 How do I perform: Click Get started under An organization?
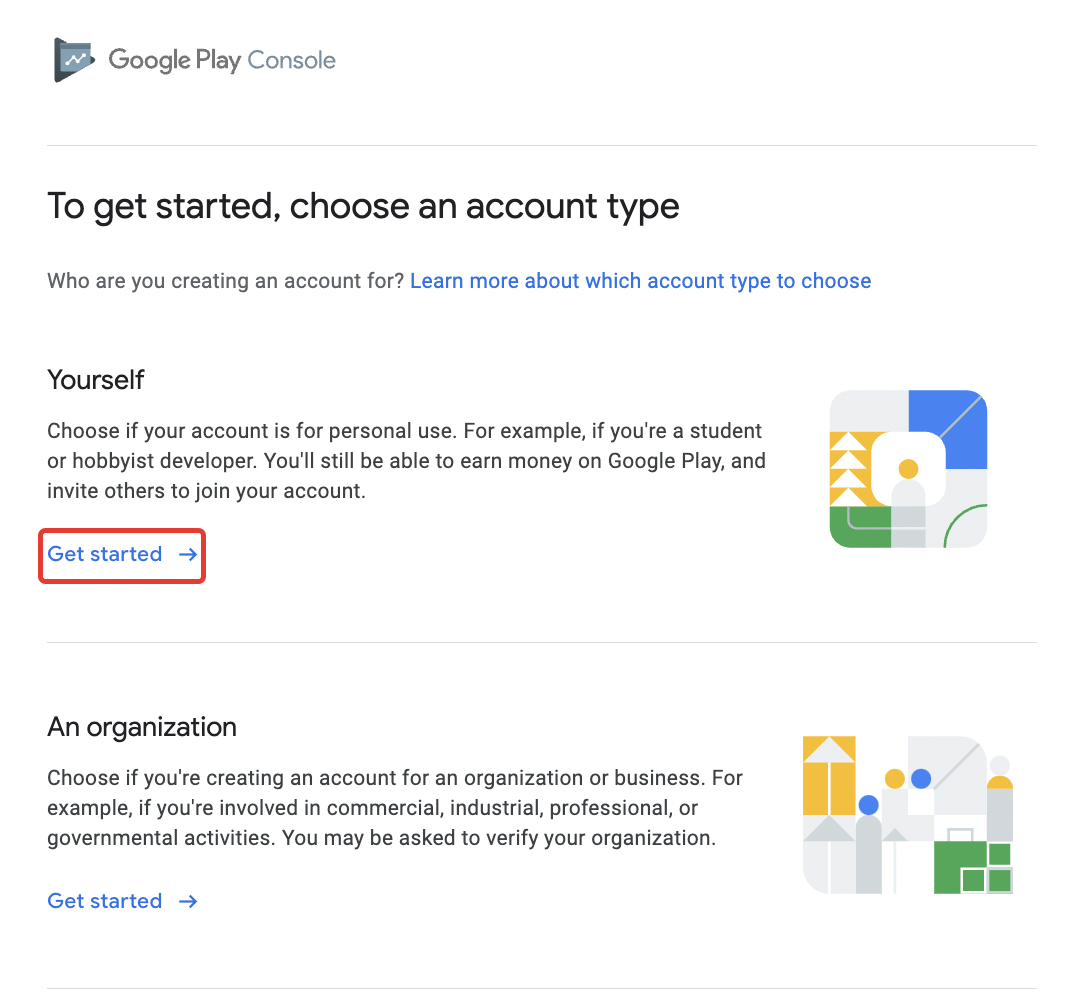[105, 901]
